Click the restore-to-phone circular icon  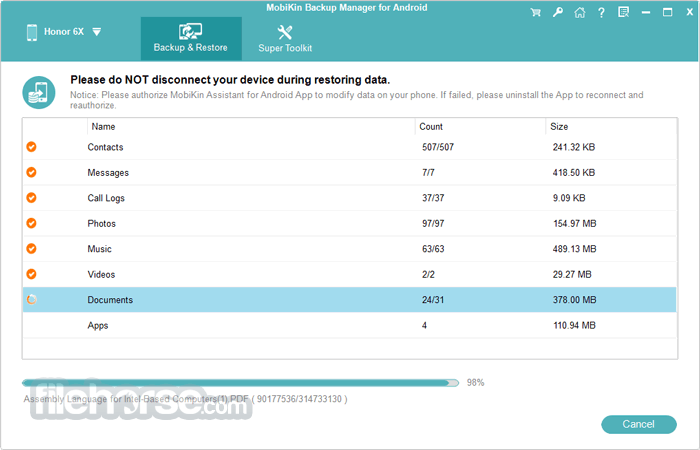[x=39, y=92]
